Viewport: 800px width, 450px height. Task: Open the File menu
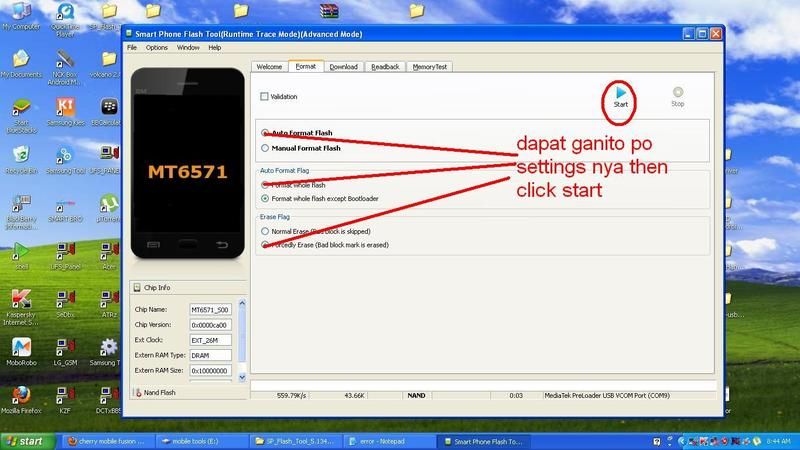(132, 47)
